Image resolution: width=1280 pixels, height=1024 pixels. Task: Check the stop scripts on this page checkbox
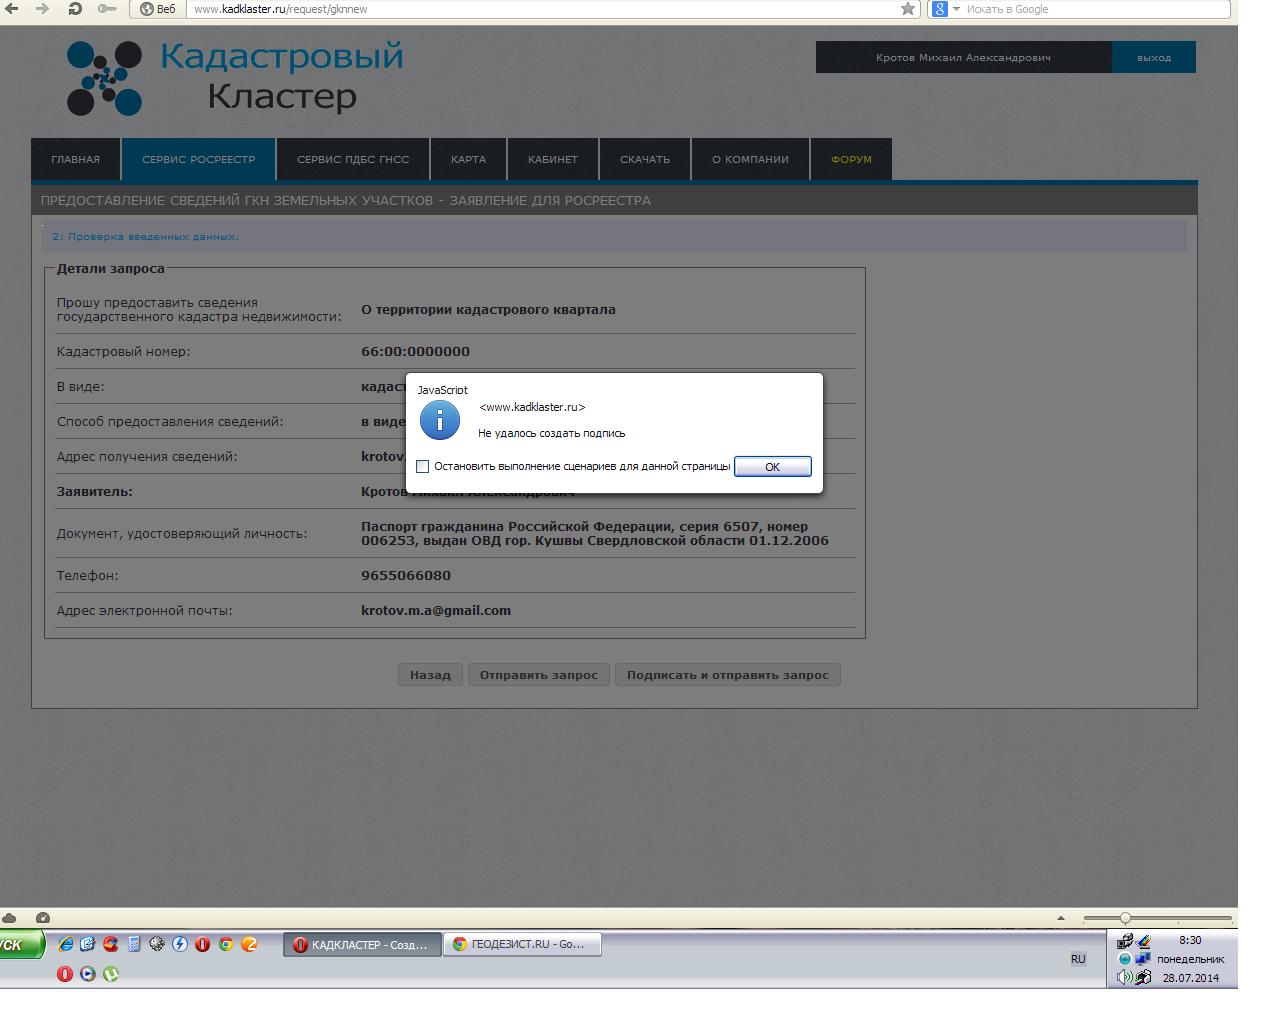(423, 466)
